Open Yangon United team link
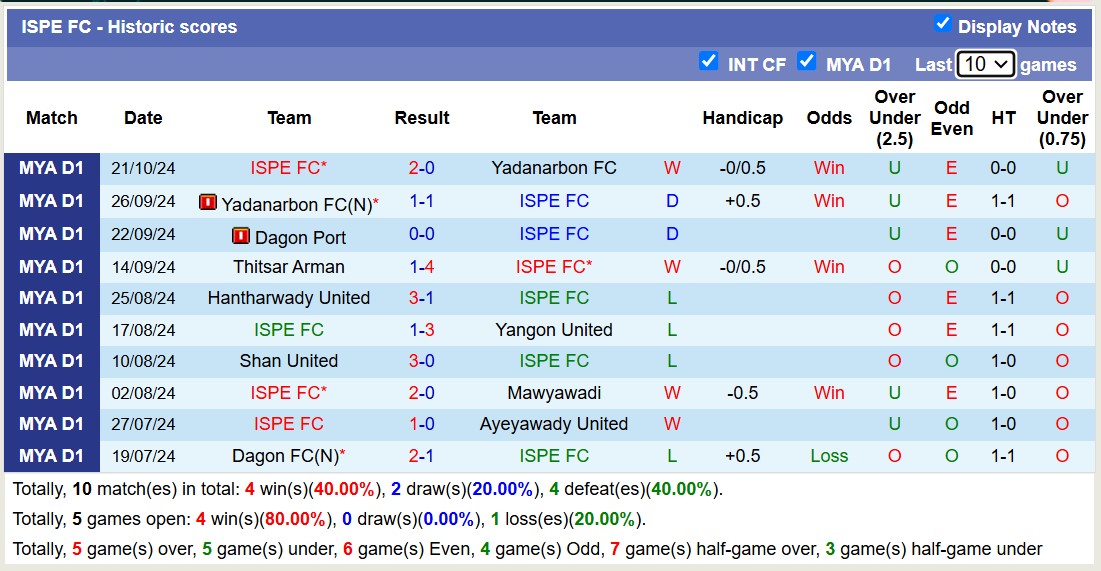The image size is (1101, 571). (x=553, y=330)
